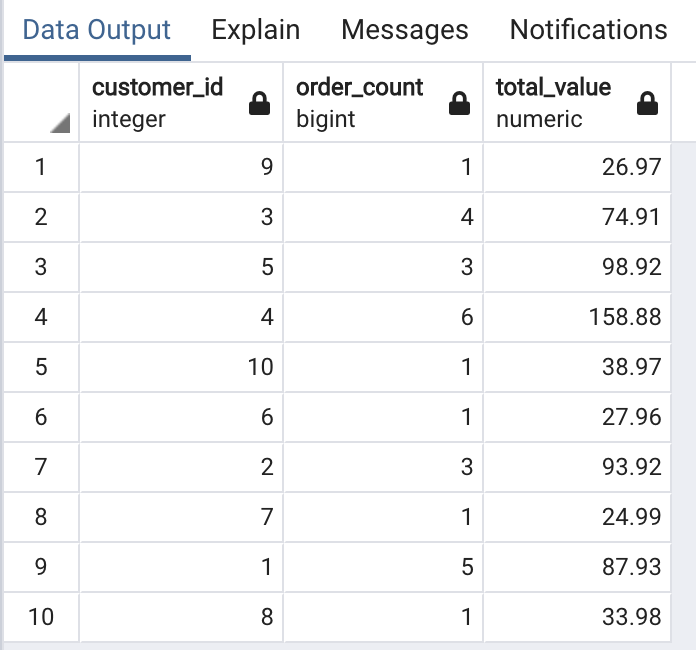
Task: Click the lock icon in order_count column
Action: [x=459, y=103]
